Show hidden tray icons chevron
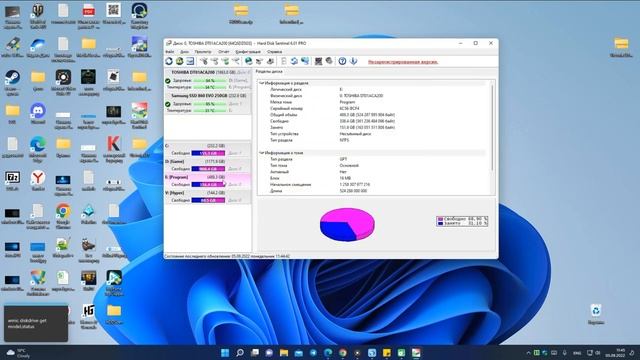This screenshot has width=640, height=360. [529, 353]
